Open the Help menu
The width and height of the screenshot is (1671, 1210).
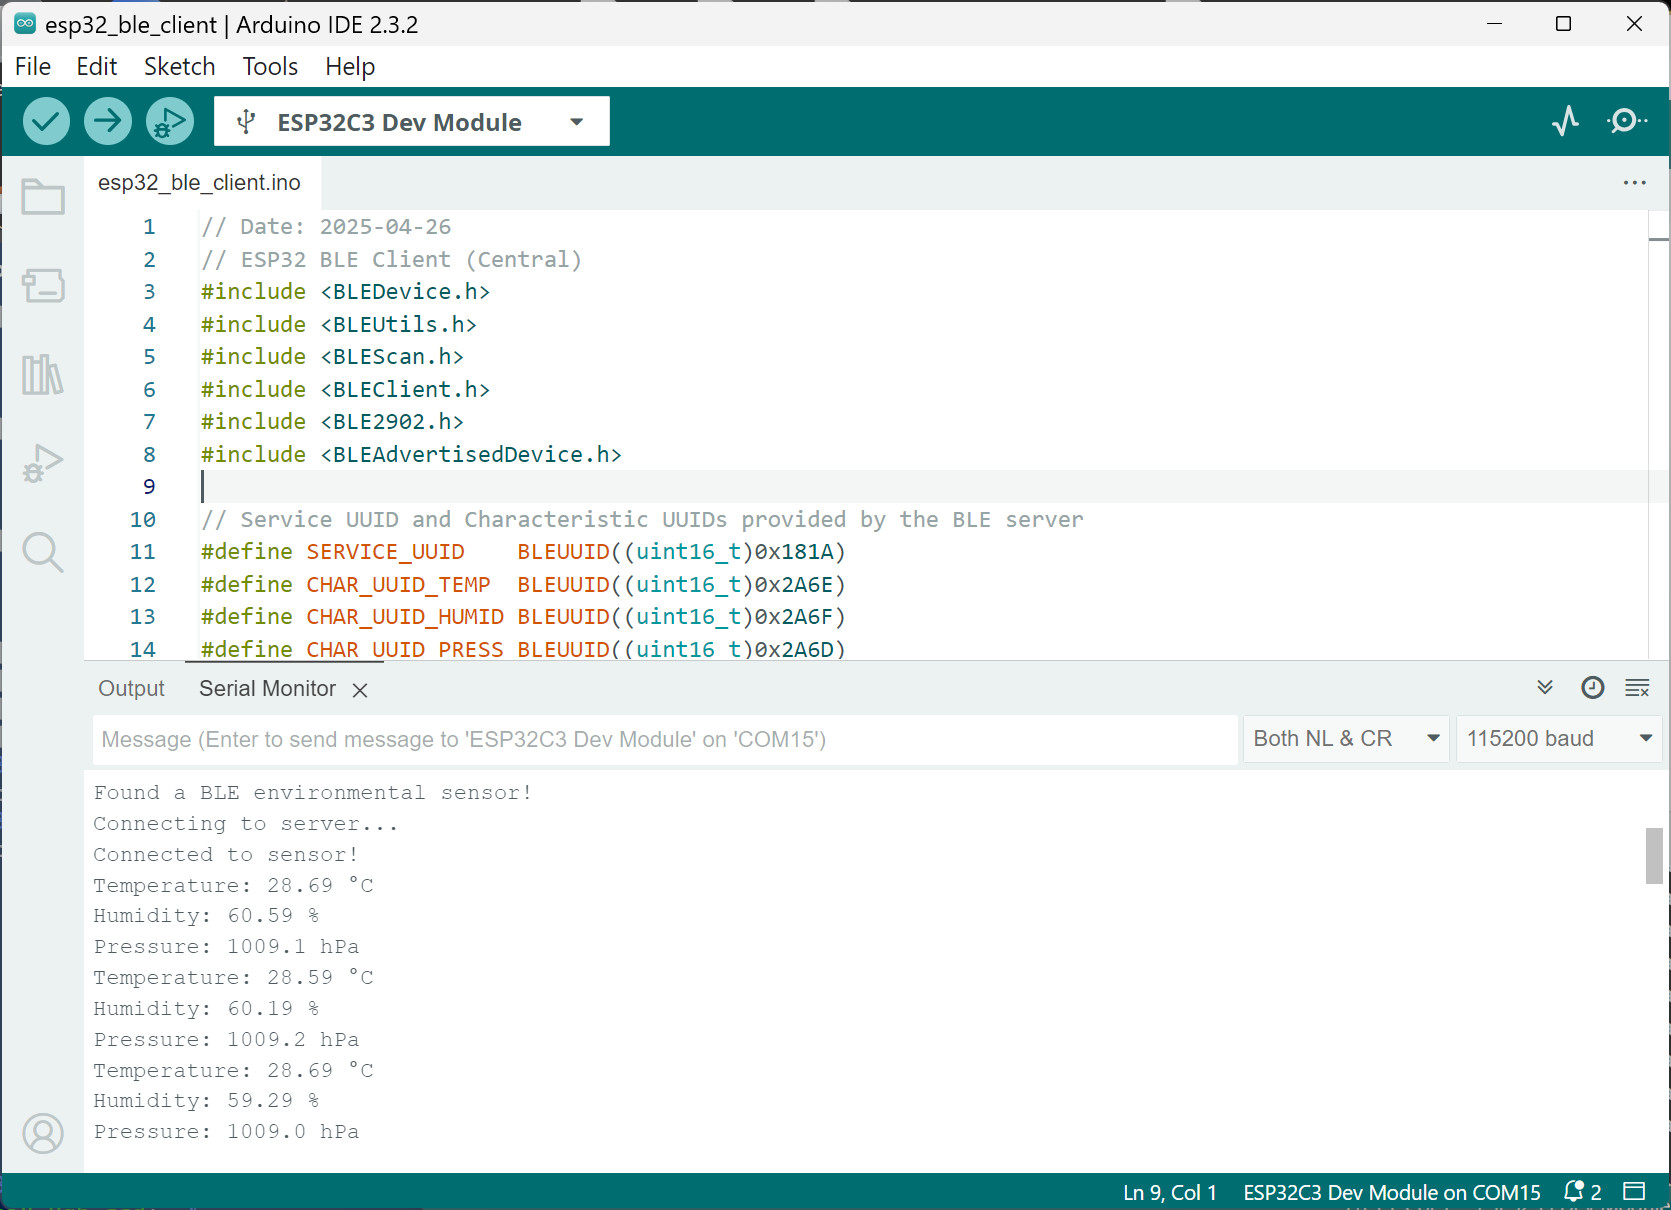coord(350,67)
